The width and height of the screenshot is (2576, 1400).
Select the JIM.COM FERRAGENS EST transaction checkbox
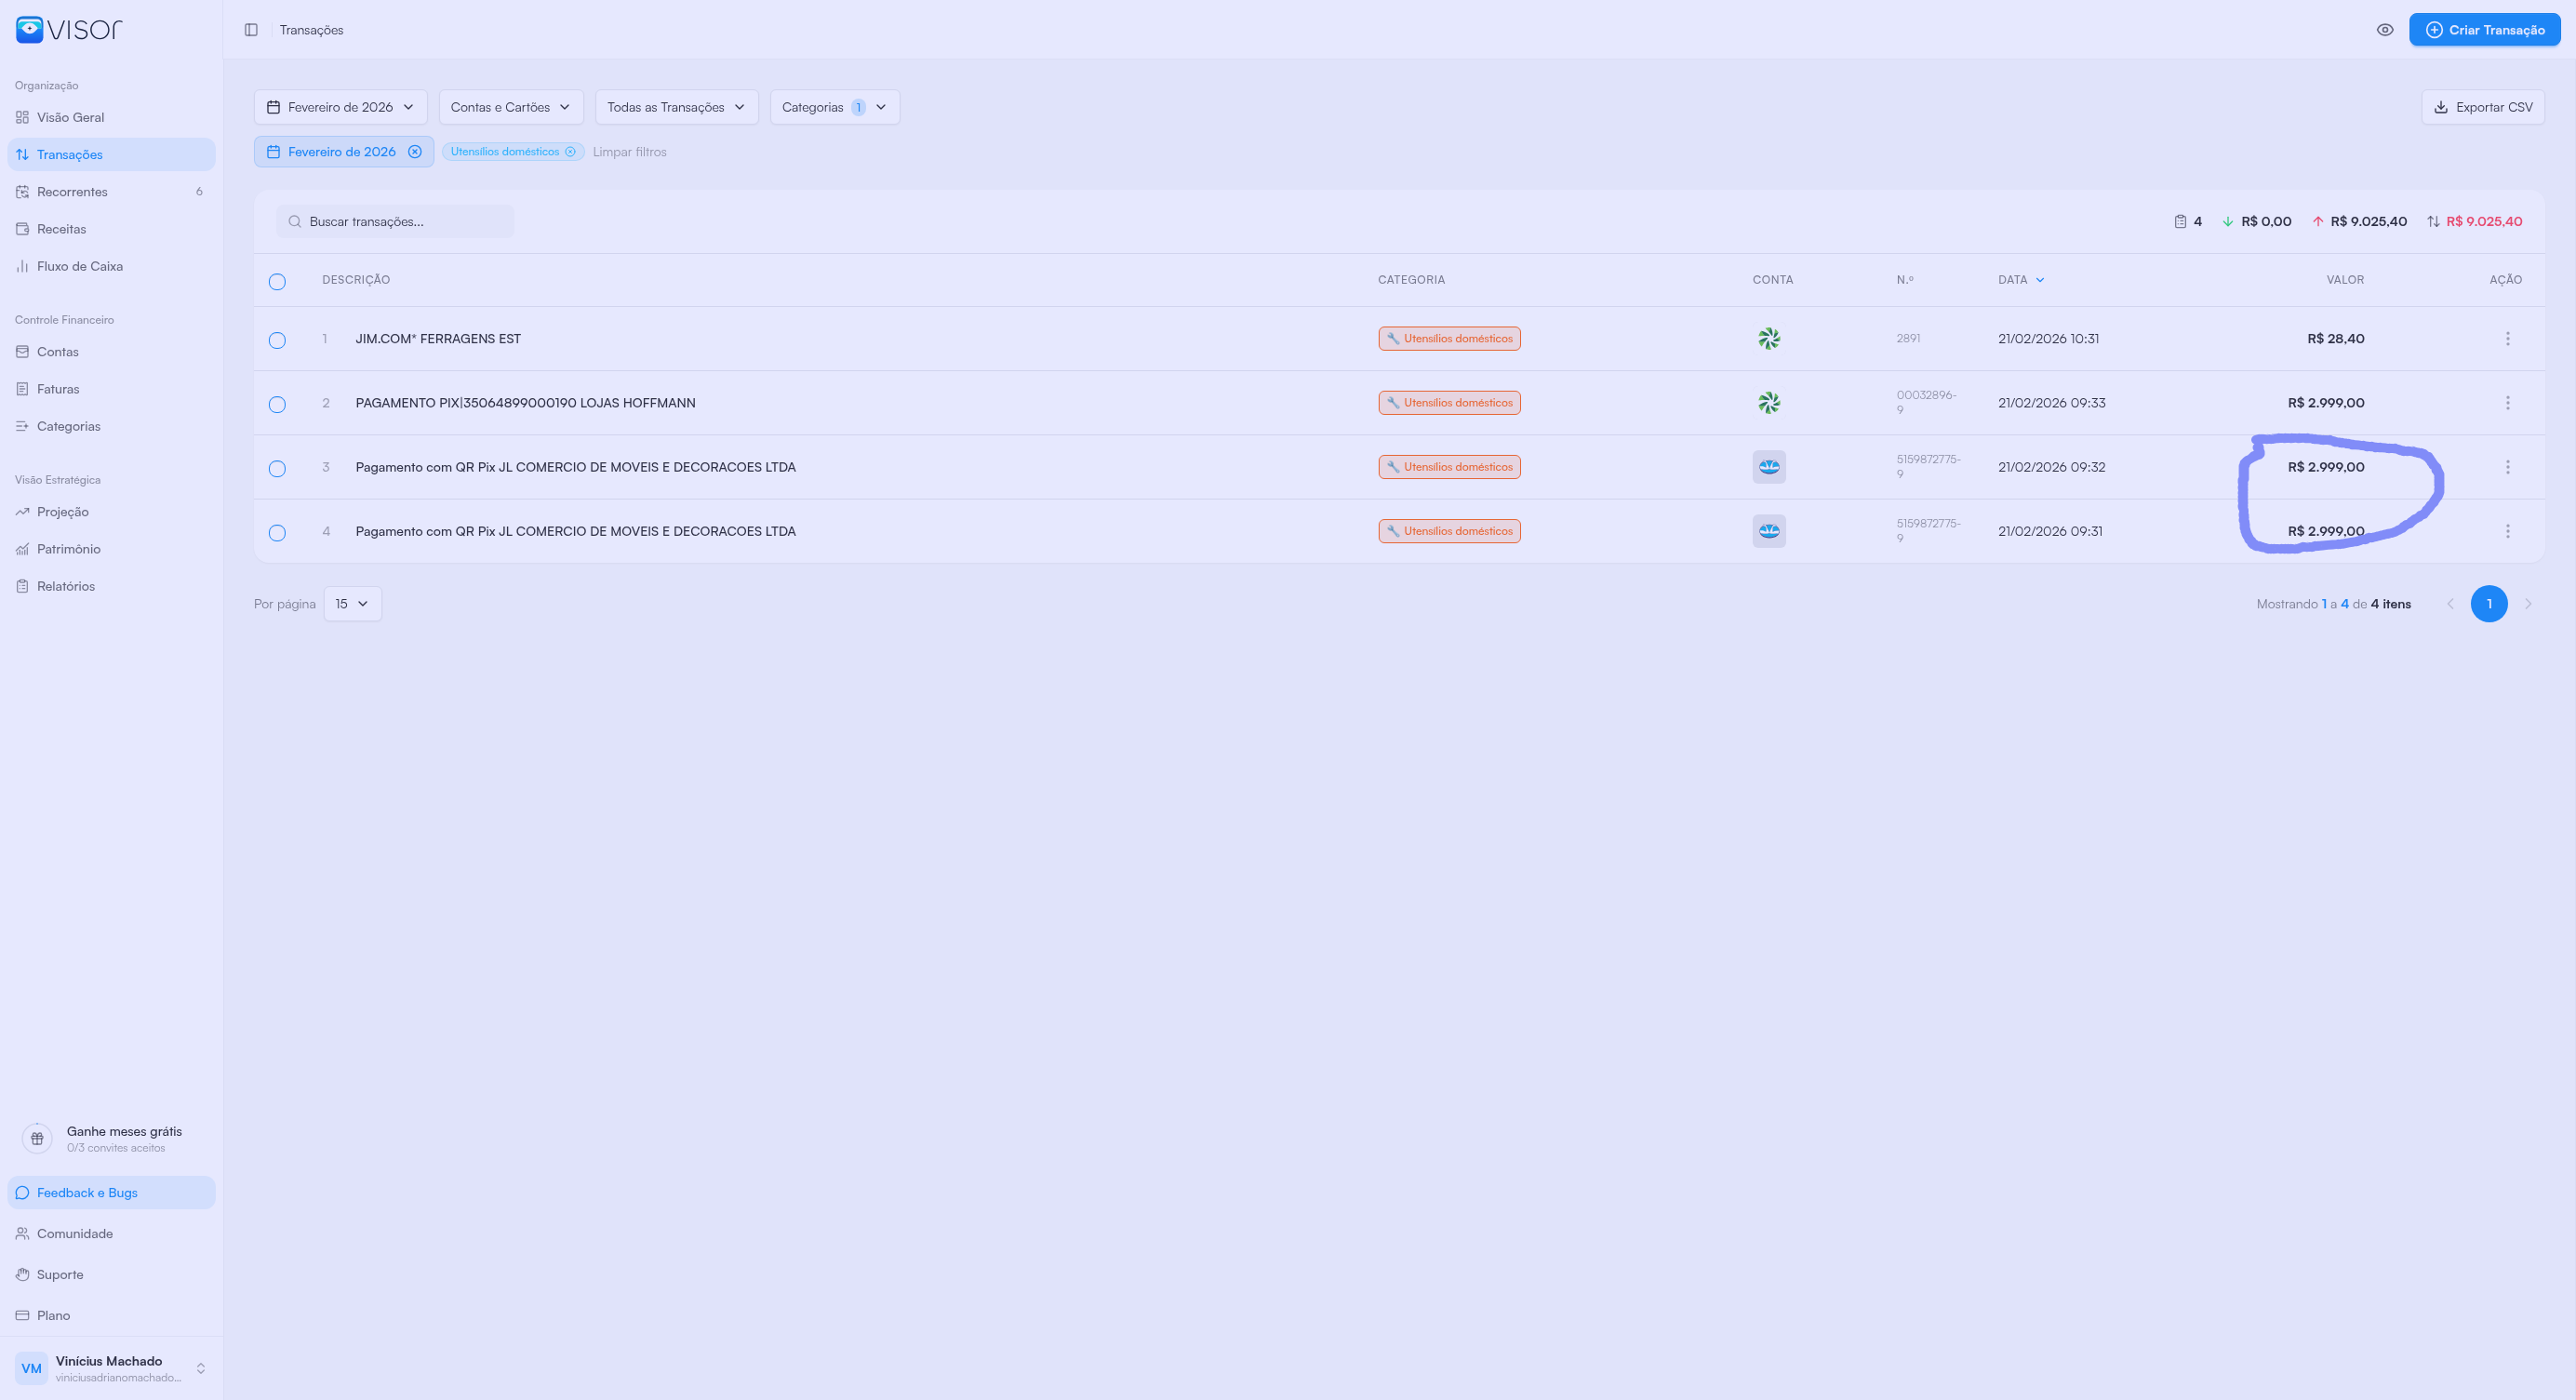point(277,341)
